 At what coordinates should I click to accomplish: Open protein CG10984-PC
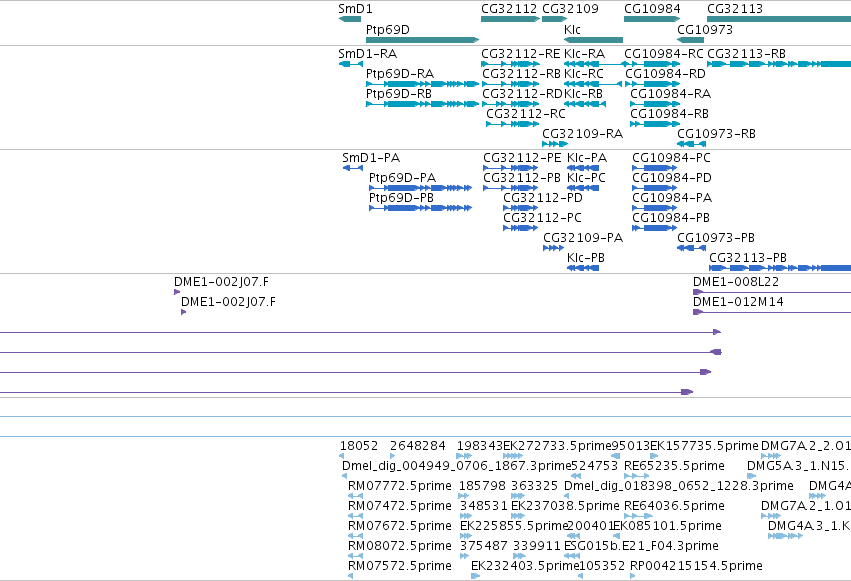coord(671,158)
